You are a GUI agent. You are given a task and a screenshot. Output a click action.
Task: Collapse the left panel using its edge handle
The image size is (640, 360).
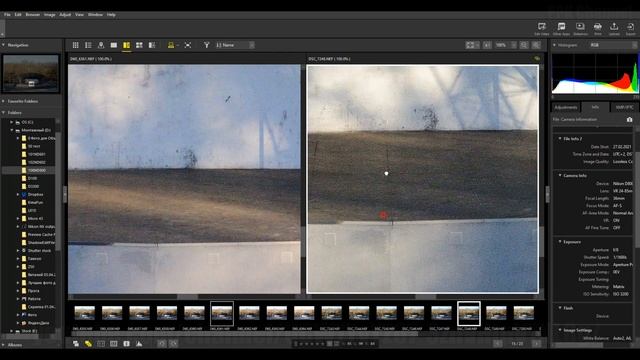(x=64, y=194)
